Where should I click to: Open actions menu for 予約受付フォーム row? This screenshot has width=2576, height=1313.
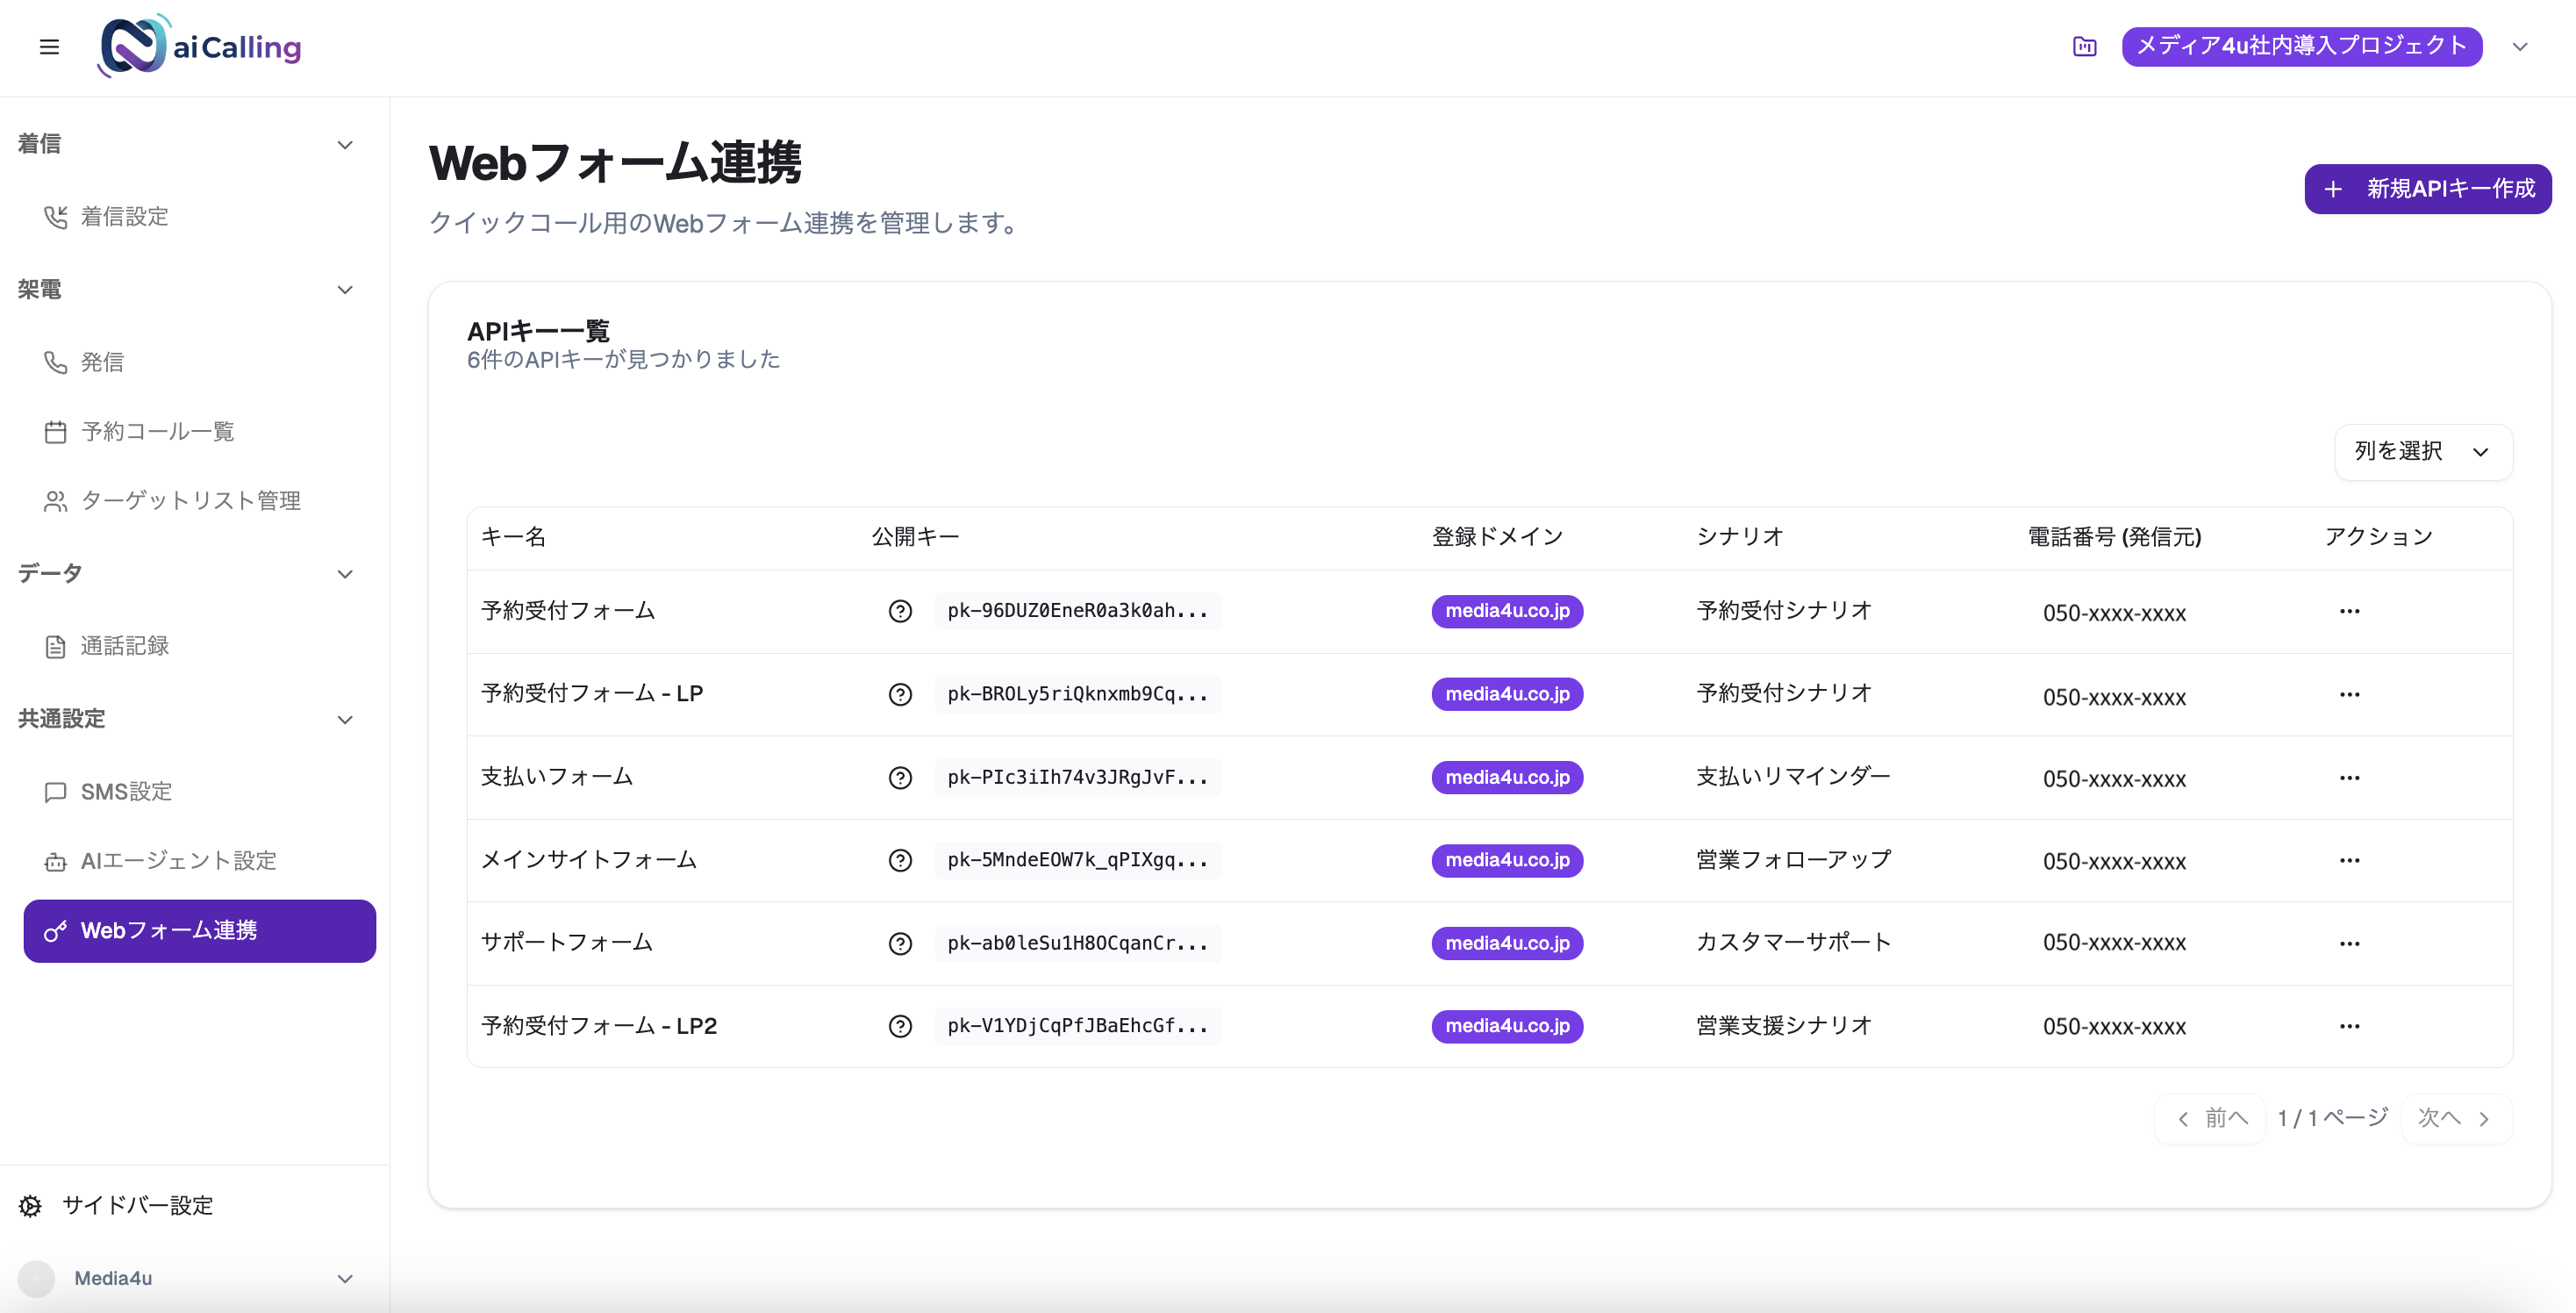[x=2351, y=611]
